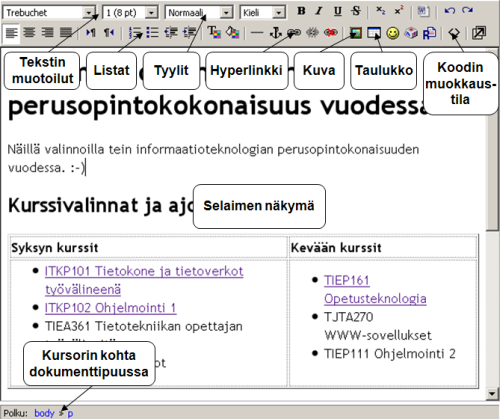Click the editor scrollbar down arrow
The image size is (500, 419).
pos(492,393)
